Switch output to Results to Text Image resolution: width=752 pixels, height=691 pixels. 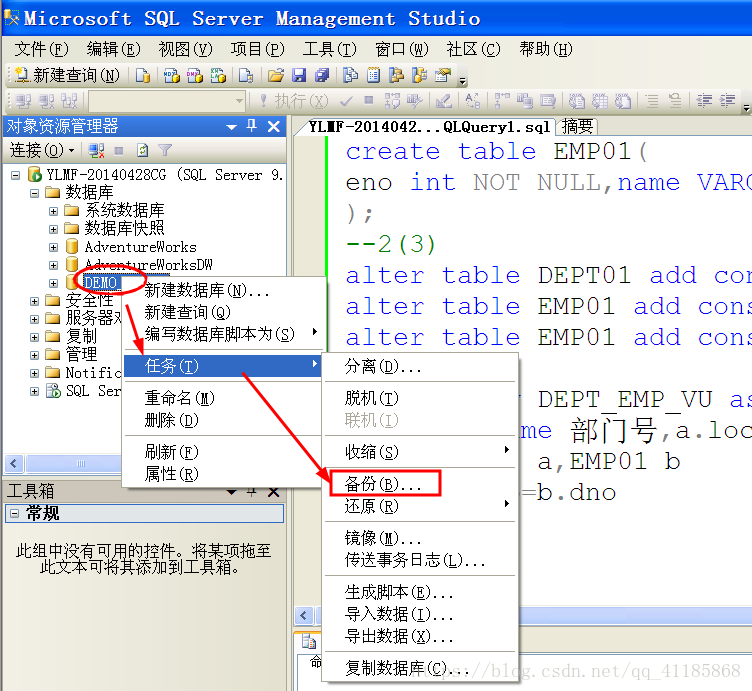pyautogui.click(x=576, y=101)
